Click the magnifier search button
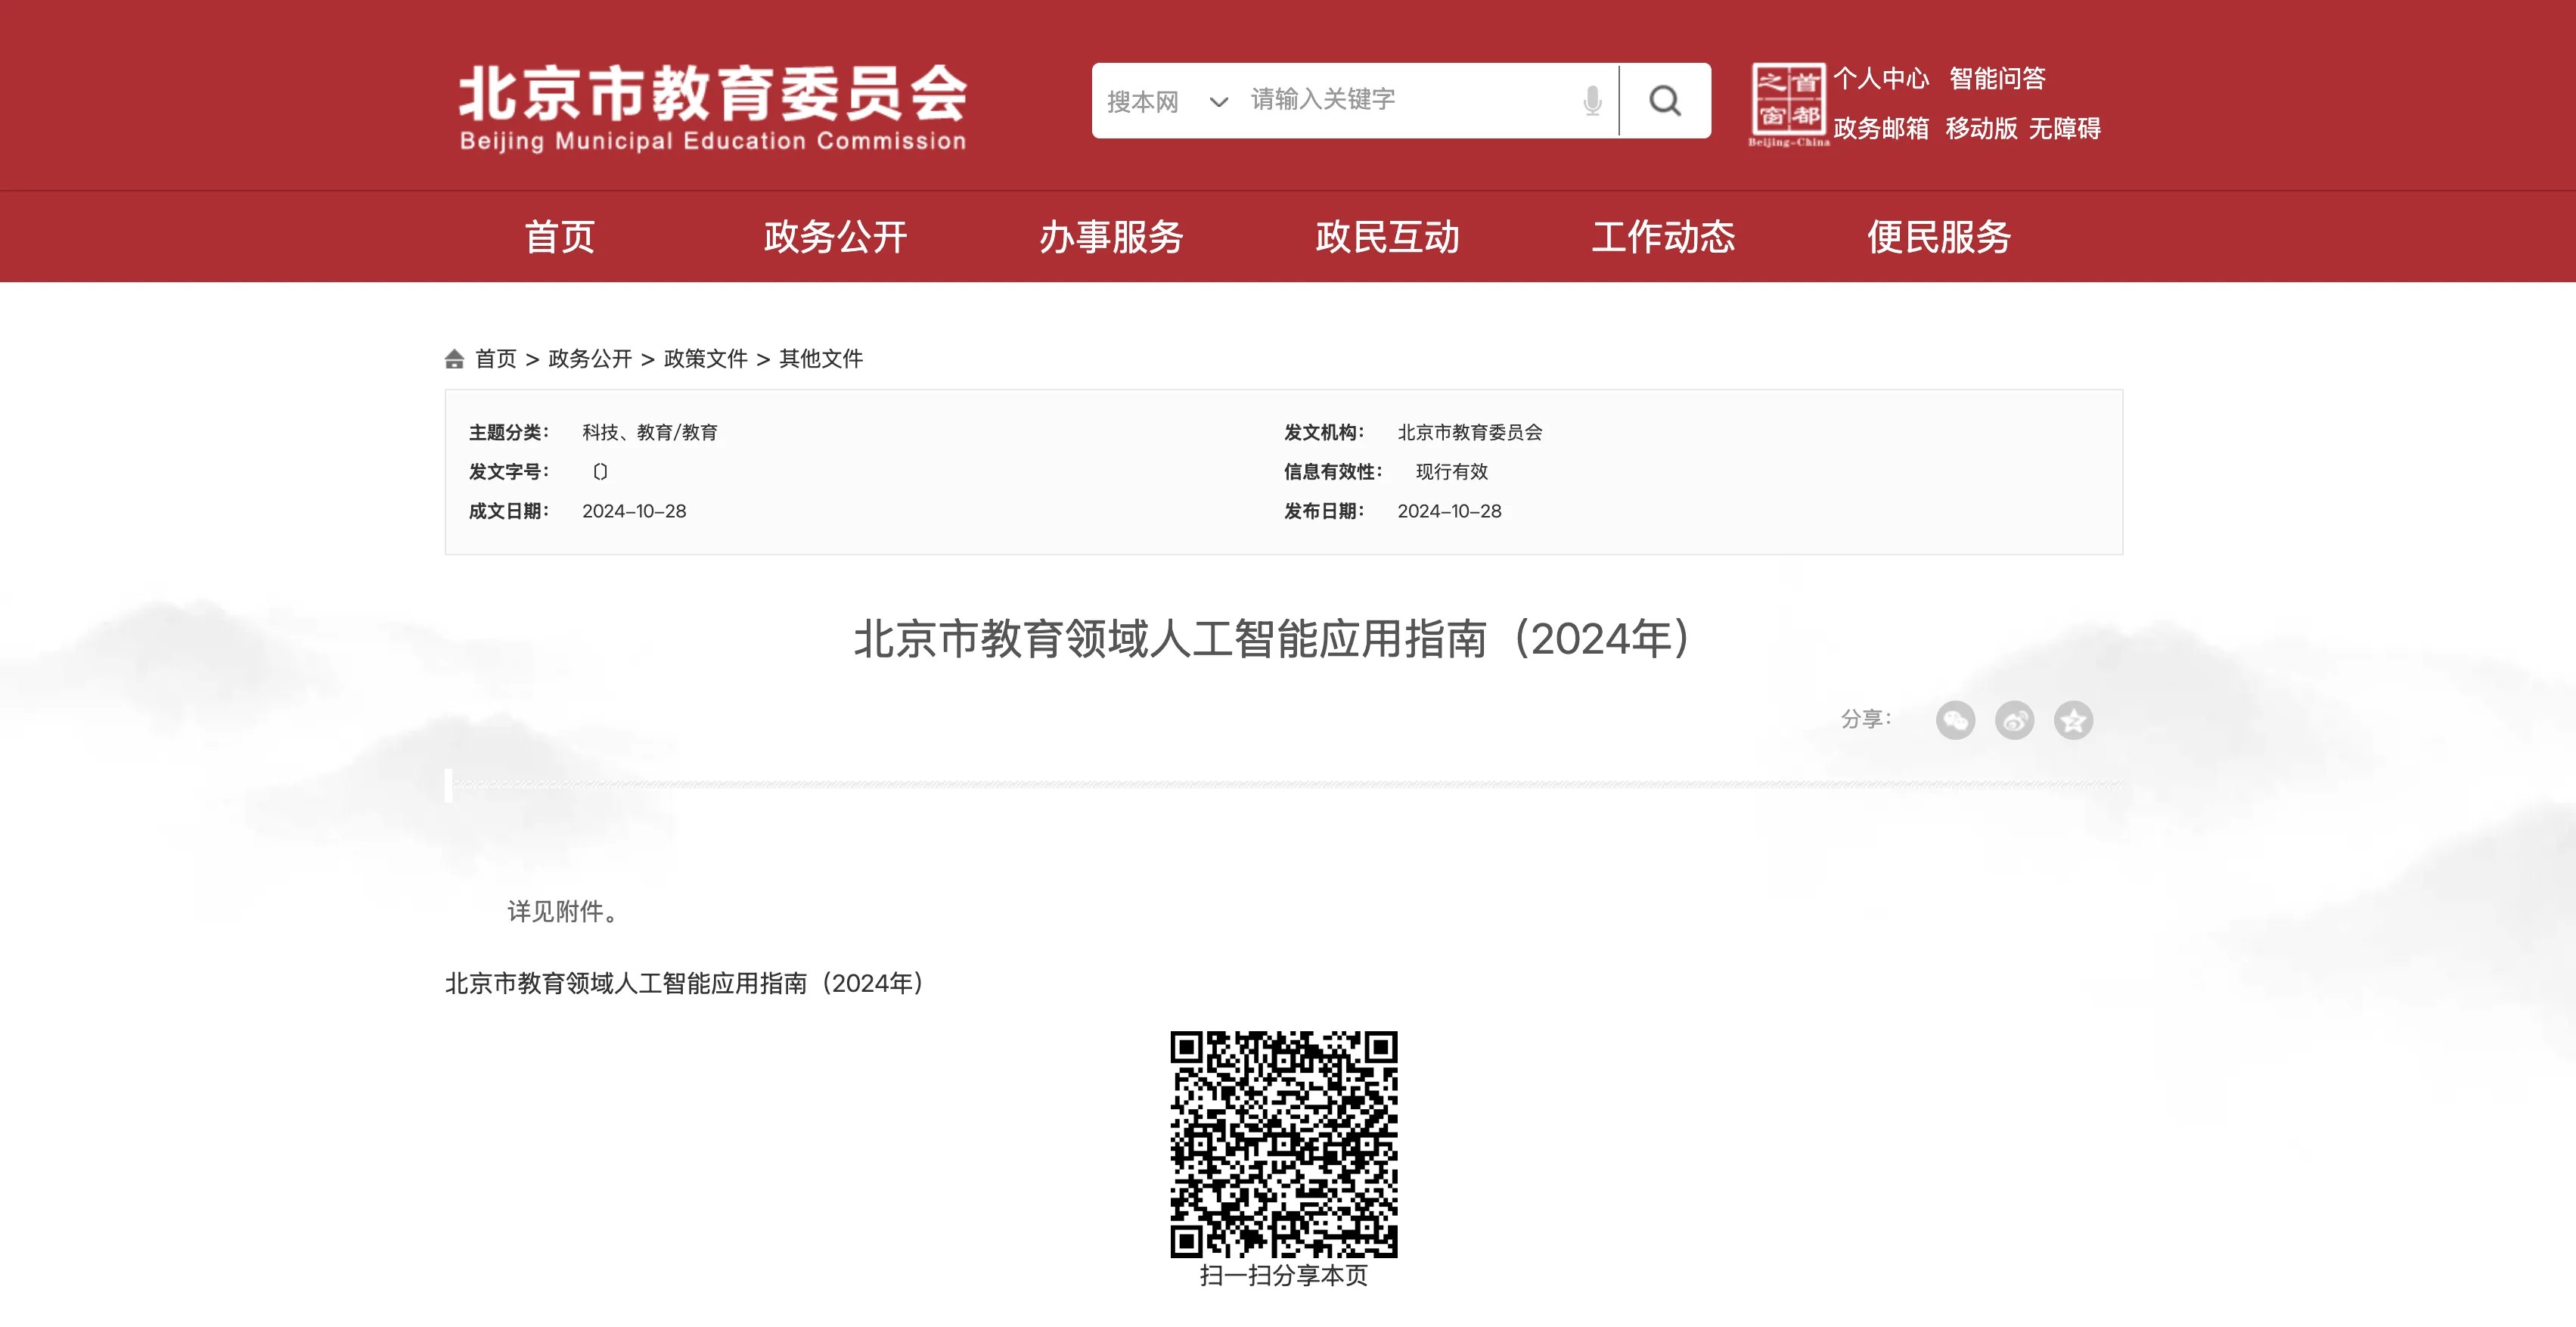This screenshot has width=2576, height=1327. tap(1664, 100)
